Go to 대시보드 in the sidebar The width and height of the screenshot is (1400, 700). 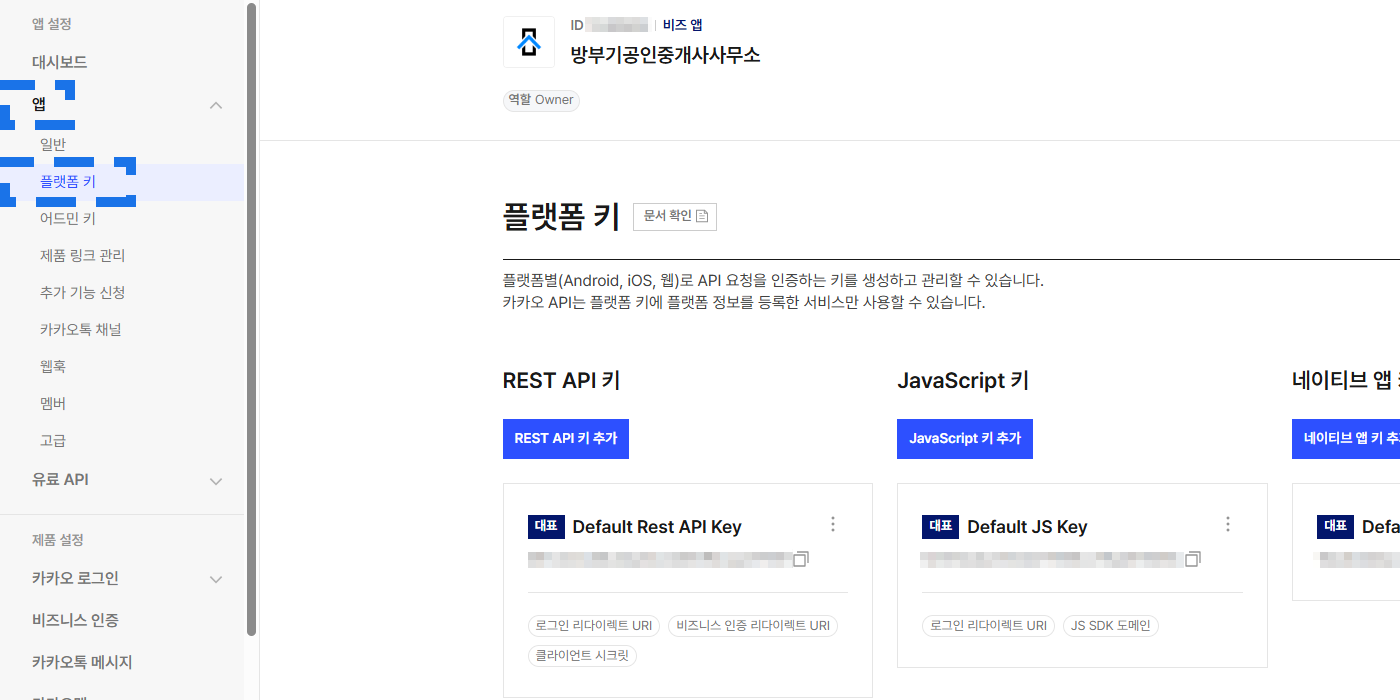[x=60, y=62]
